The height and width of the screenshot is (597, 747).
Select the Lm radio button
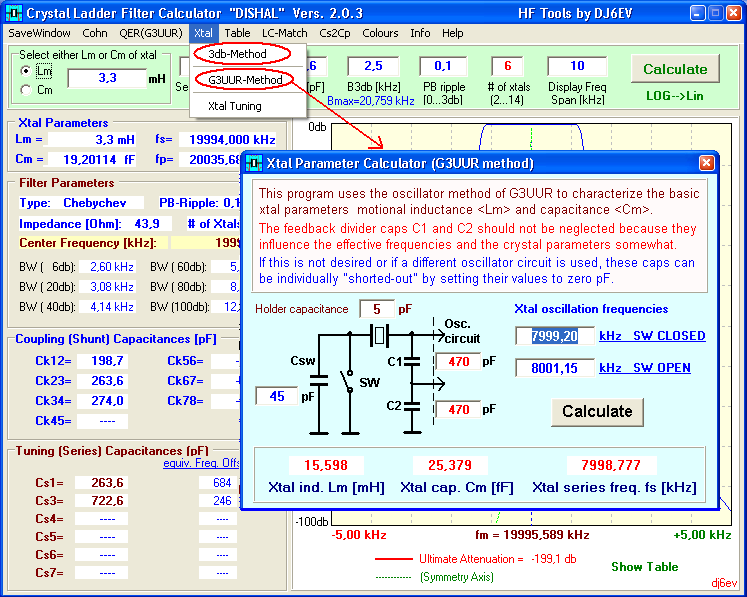[x=26, y=71]
